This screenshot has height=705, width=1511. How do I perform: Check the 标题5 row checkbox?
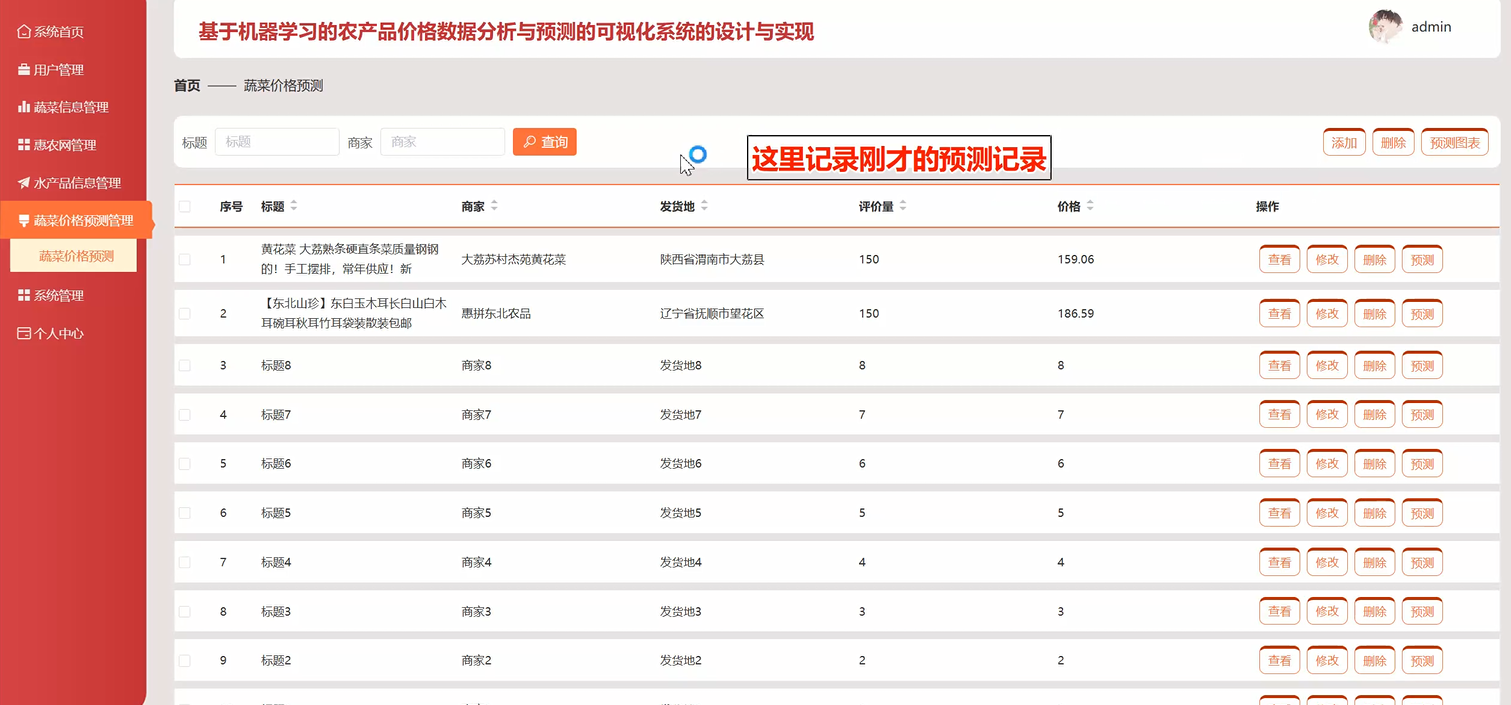(184, 513)
